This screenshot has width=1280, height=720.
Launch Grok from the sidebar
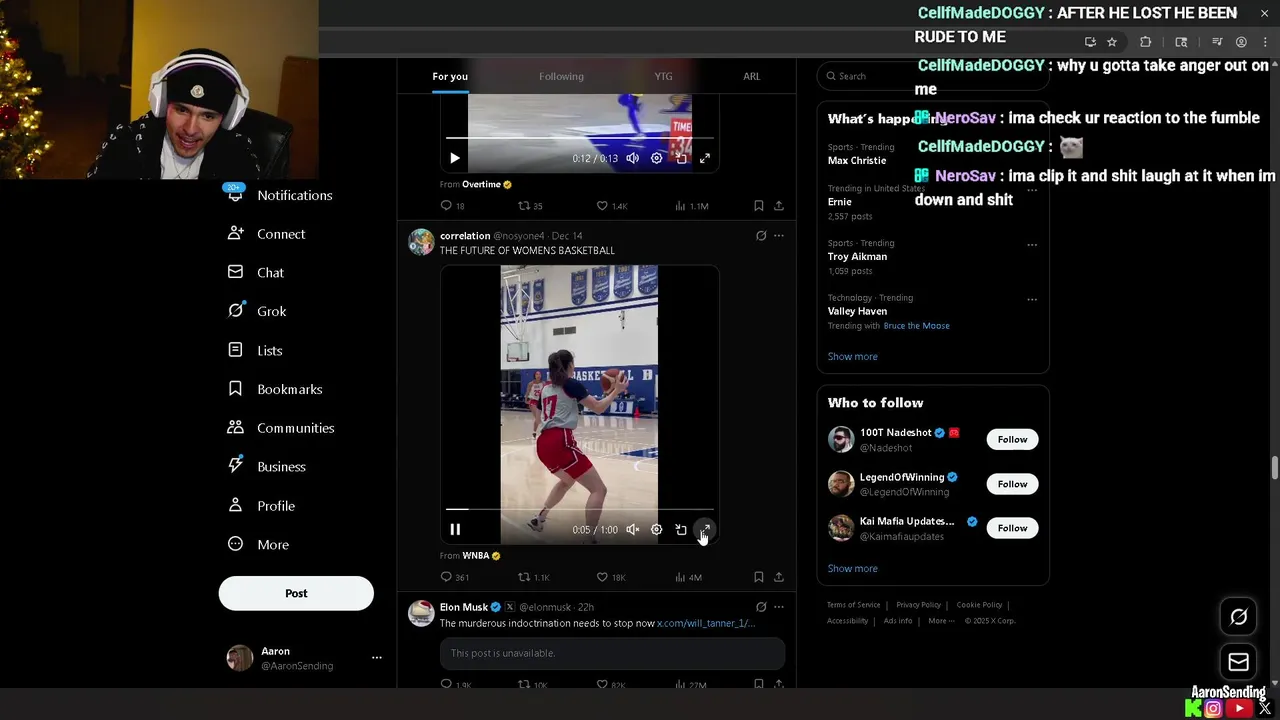coord(257,311)
